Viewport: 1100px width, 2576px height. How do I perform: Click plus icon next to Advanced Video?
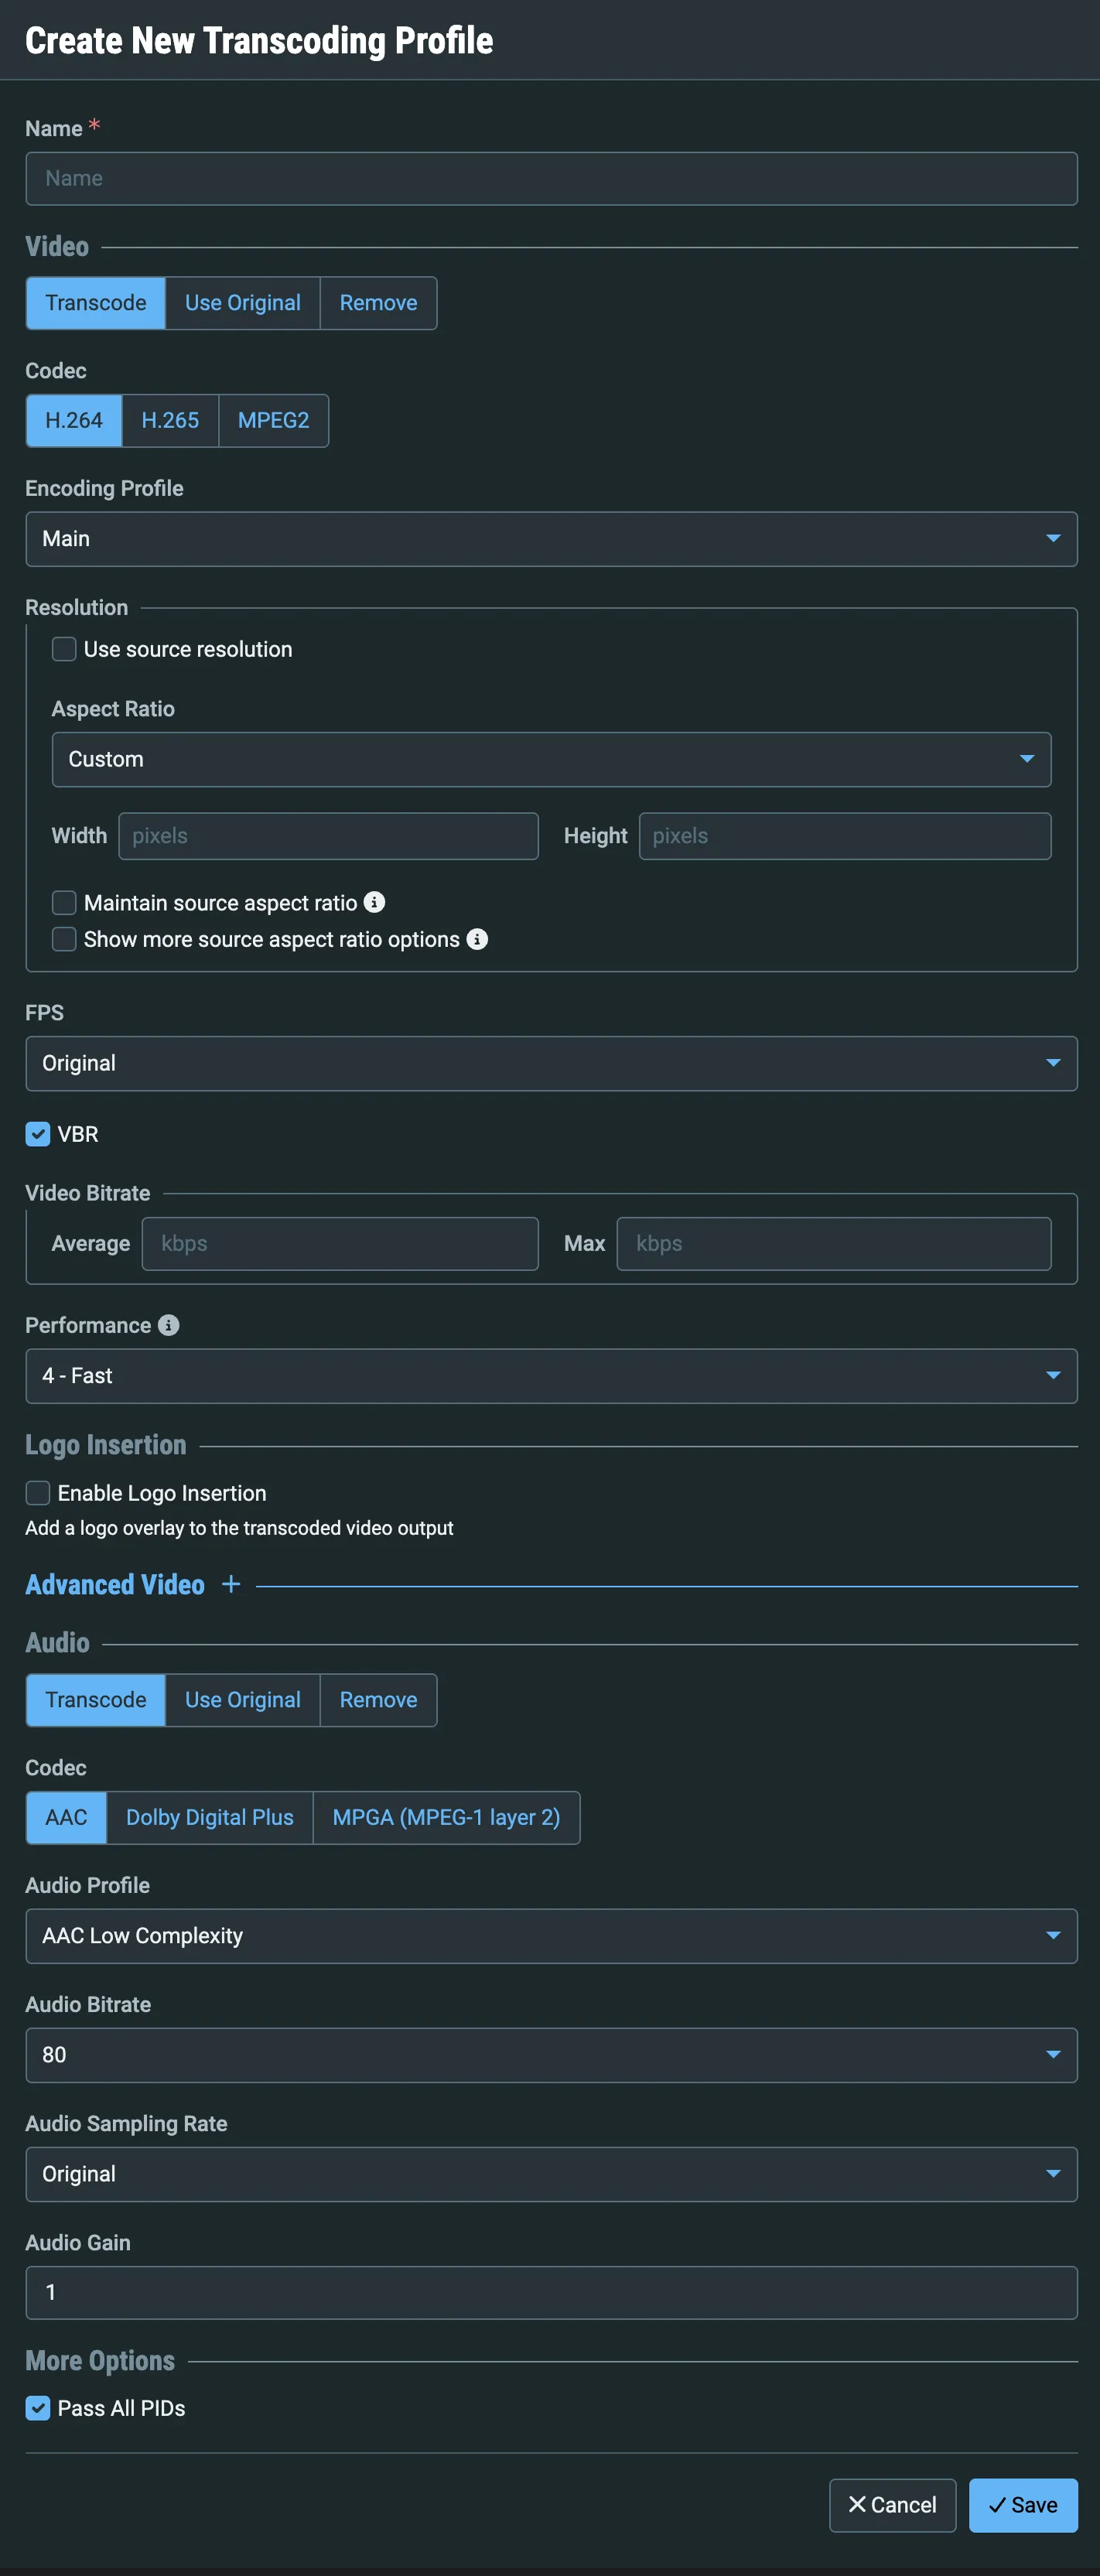click(231, 1584)
